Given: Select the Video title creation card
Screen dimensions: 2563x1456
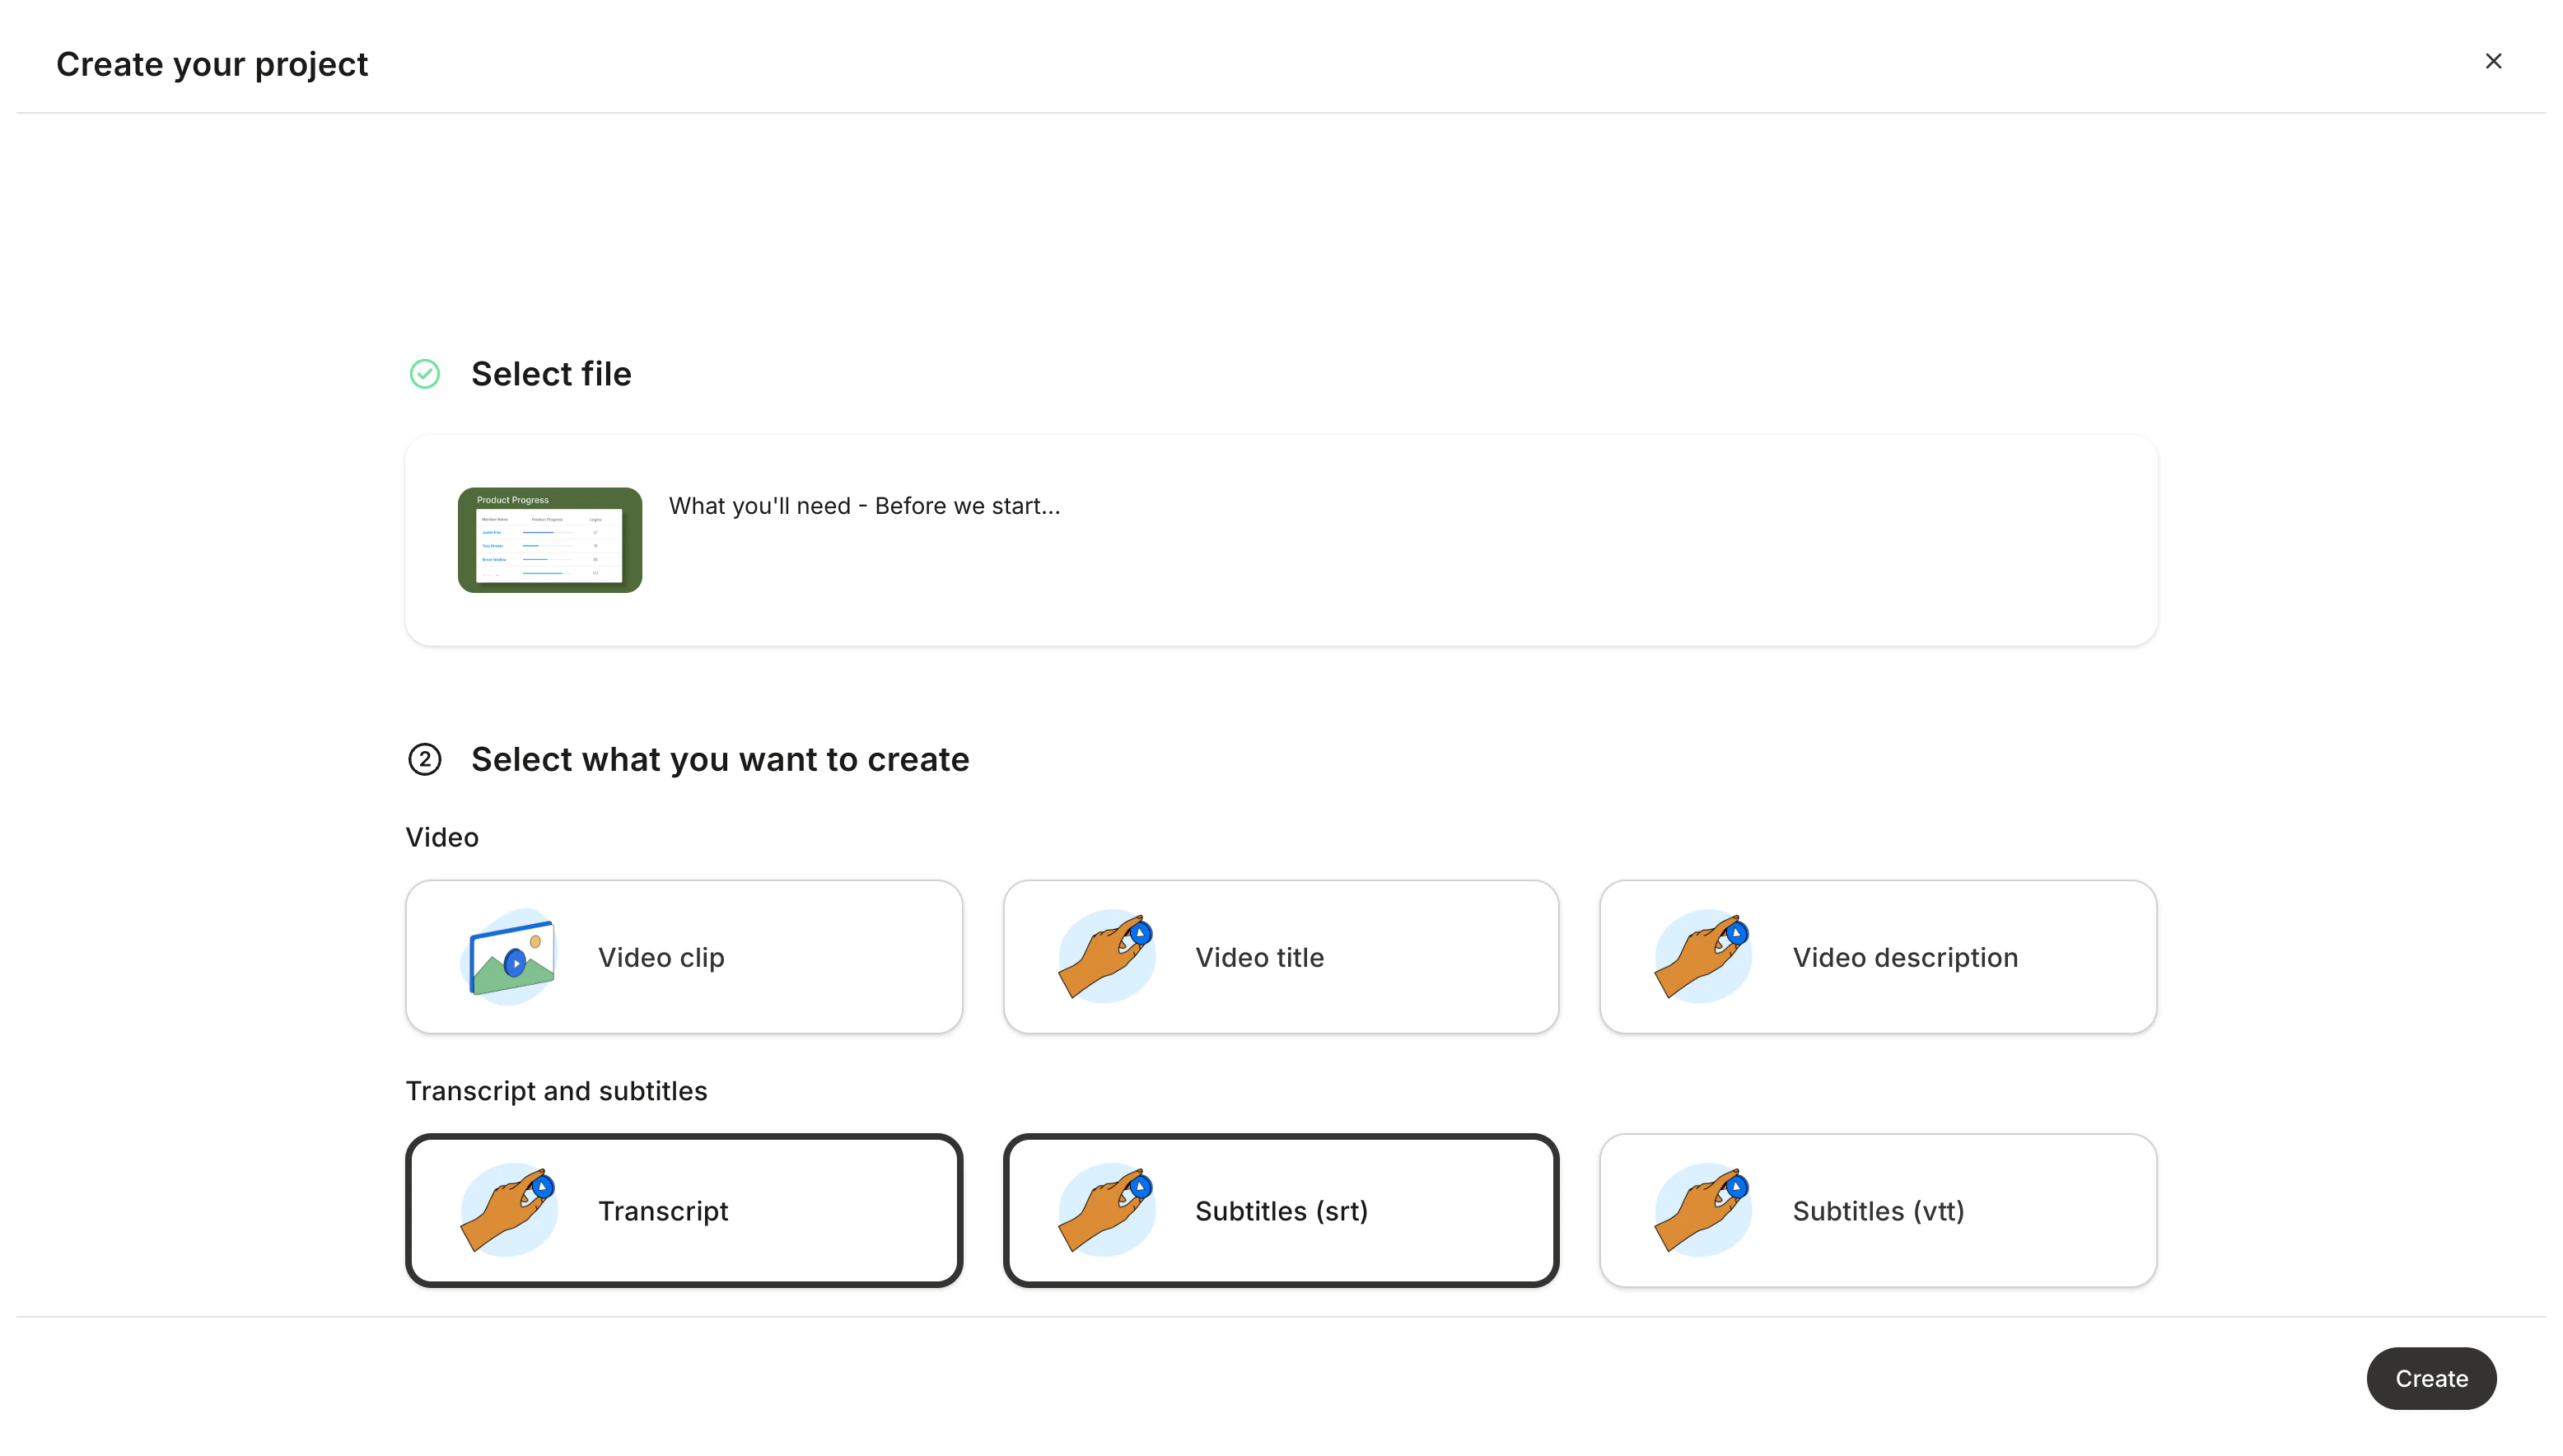Looking at the screenshot, I should tap(1281, 956).
